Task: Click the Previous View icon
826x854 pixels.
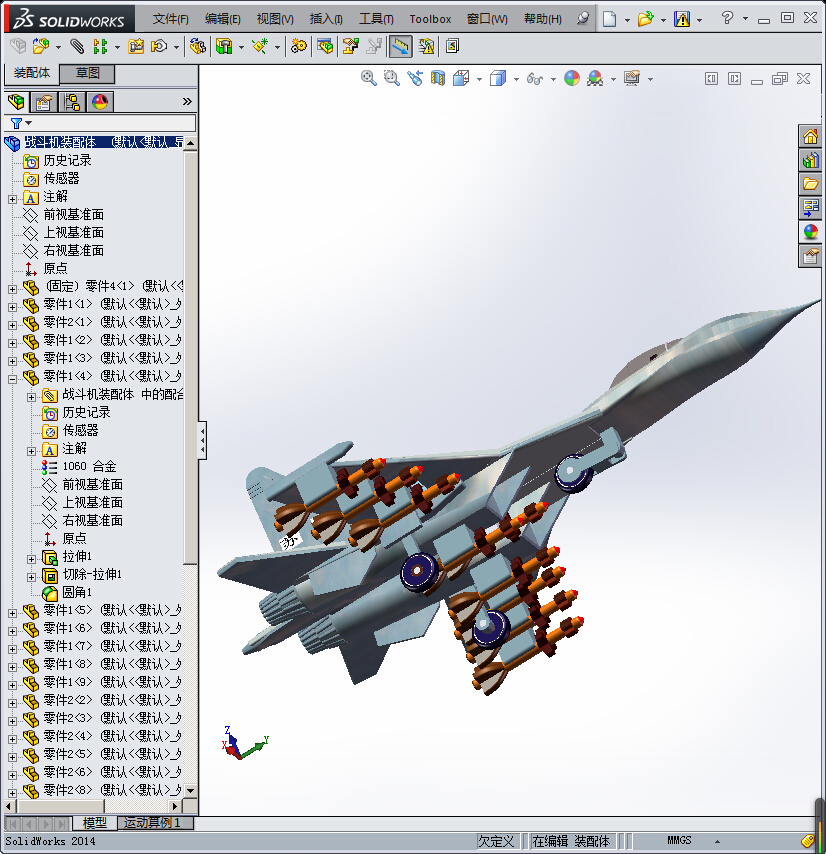Action: point(415,78)
